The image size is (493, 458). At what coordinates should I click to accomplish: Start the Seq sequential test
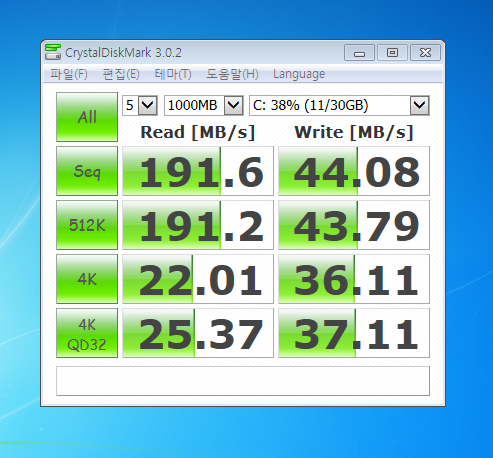87,171
